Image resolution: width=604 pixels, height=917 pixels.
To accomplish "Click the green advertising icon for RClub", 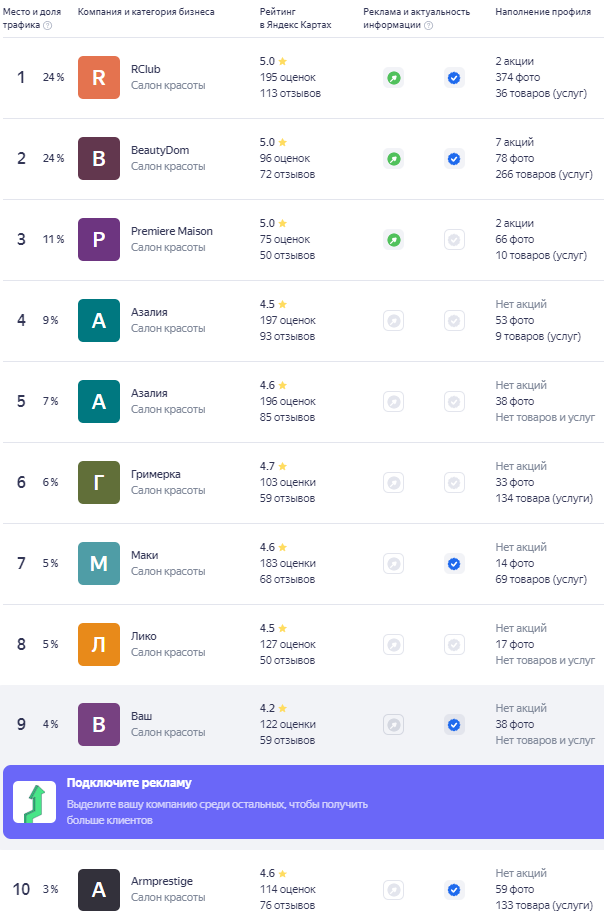I will tap(394, 78).
